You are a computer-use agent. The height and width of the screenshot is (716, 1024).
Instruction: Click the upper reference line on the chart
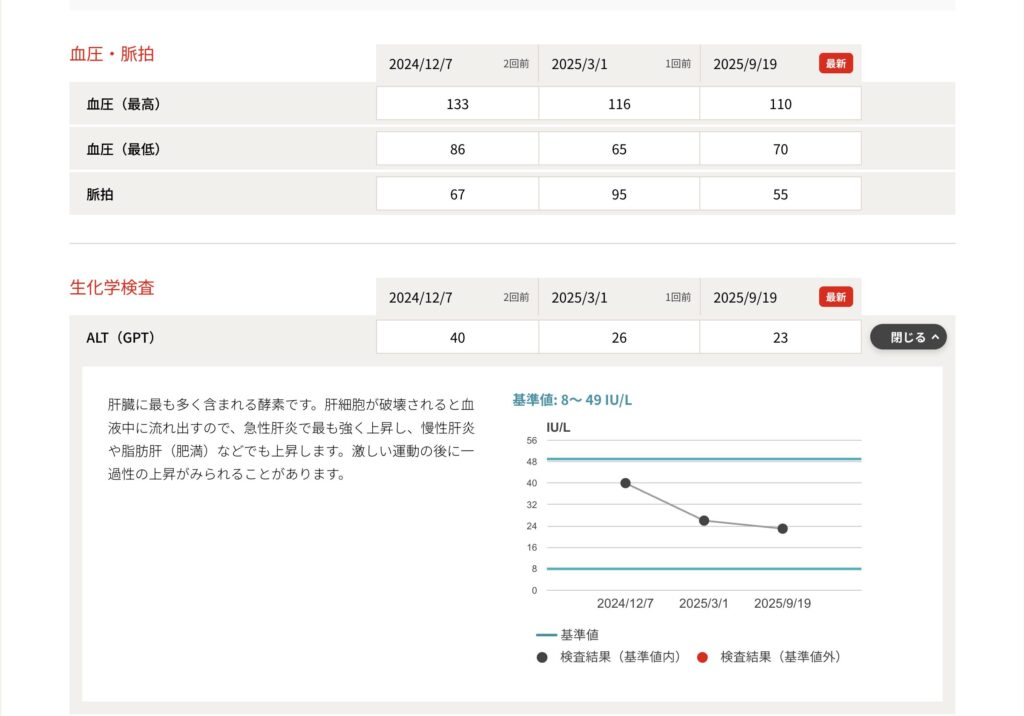[700, 459]
